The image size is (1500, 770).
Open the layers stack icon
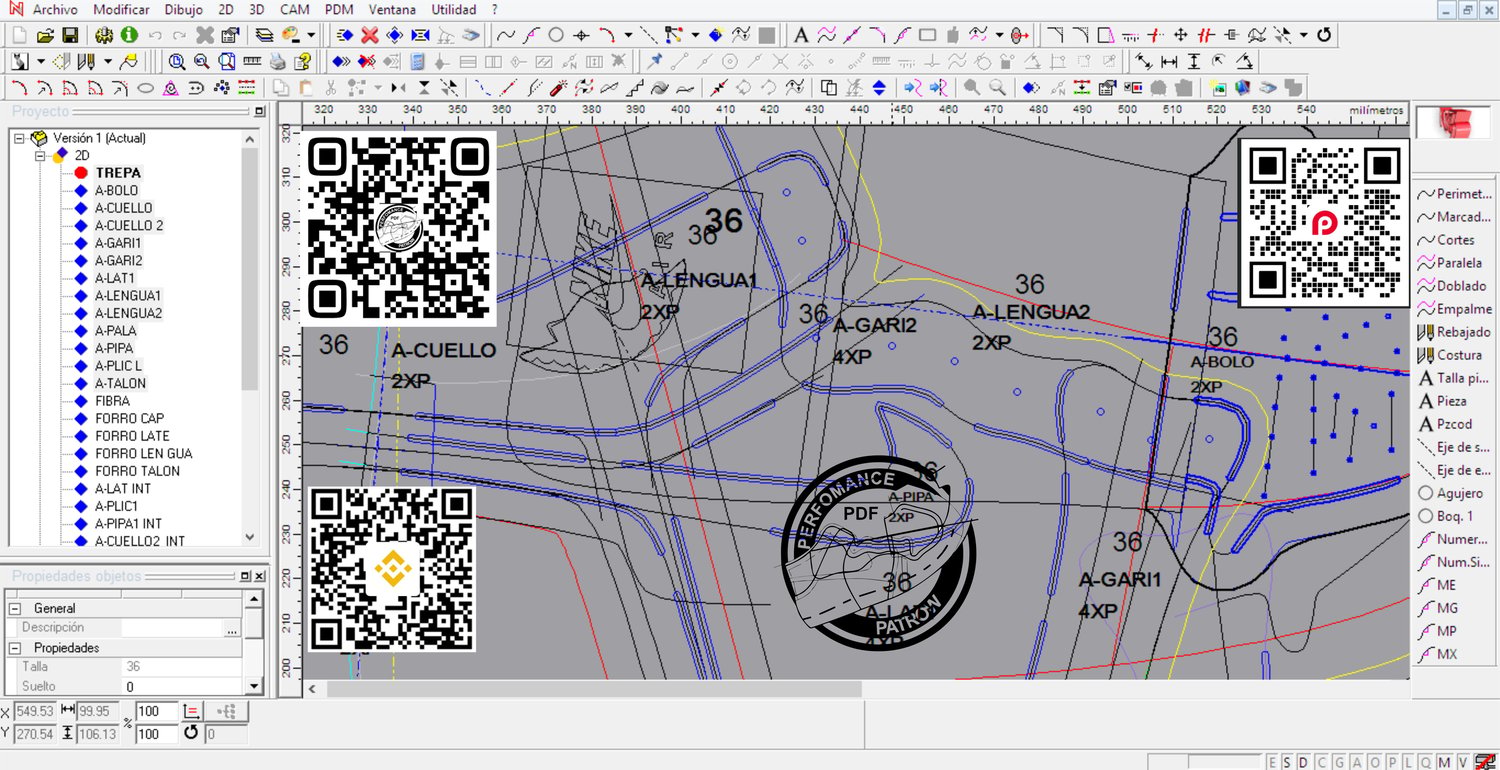pos(264,35)
